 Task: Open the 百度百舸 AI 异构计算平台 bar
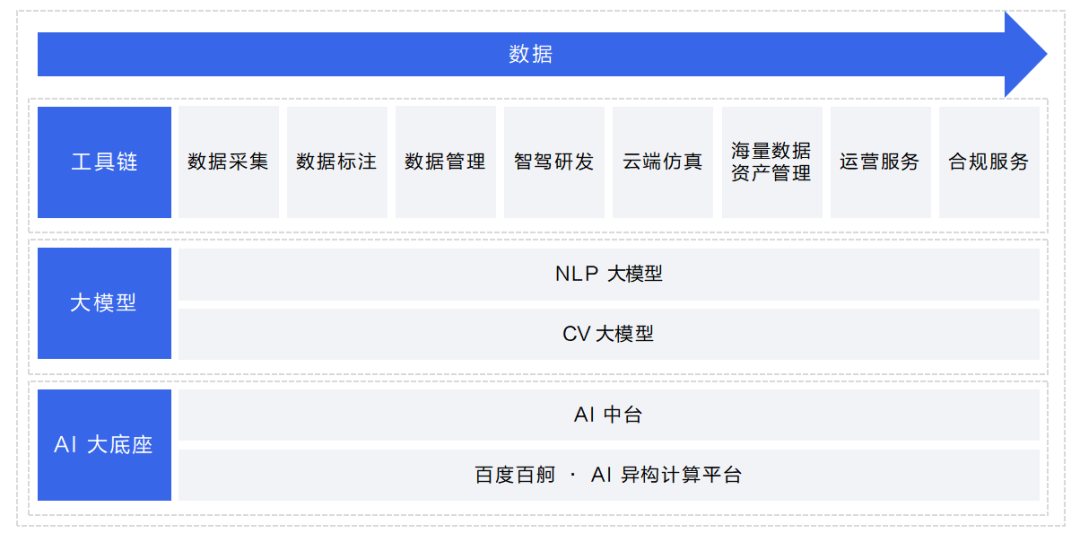(609, 475)
